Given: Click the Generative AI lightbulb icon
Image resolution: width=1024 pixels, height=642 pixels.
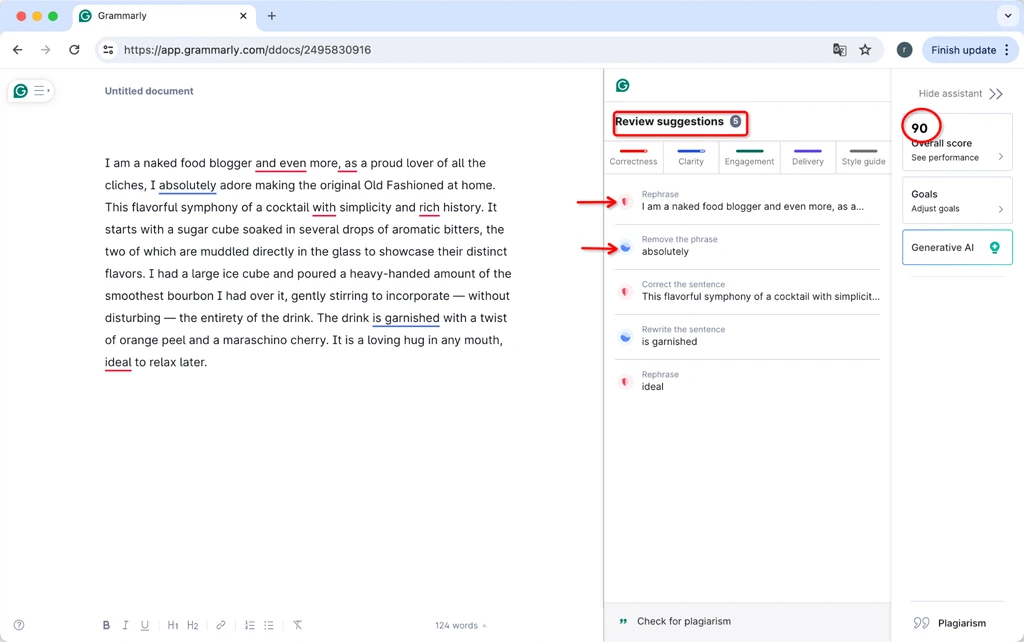Looking at the screenshot, I should [x=995, y=247].
